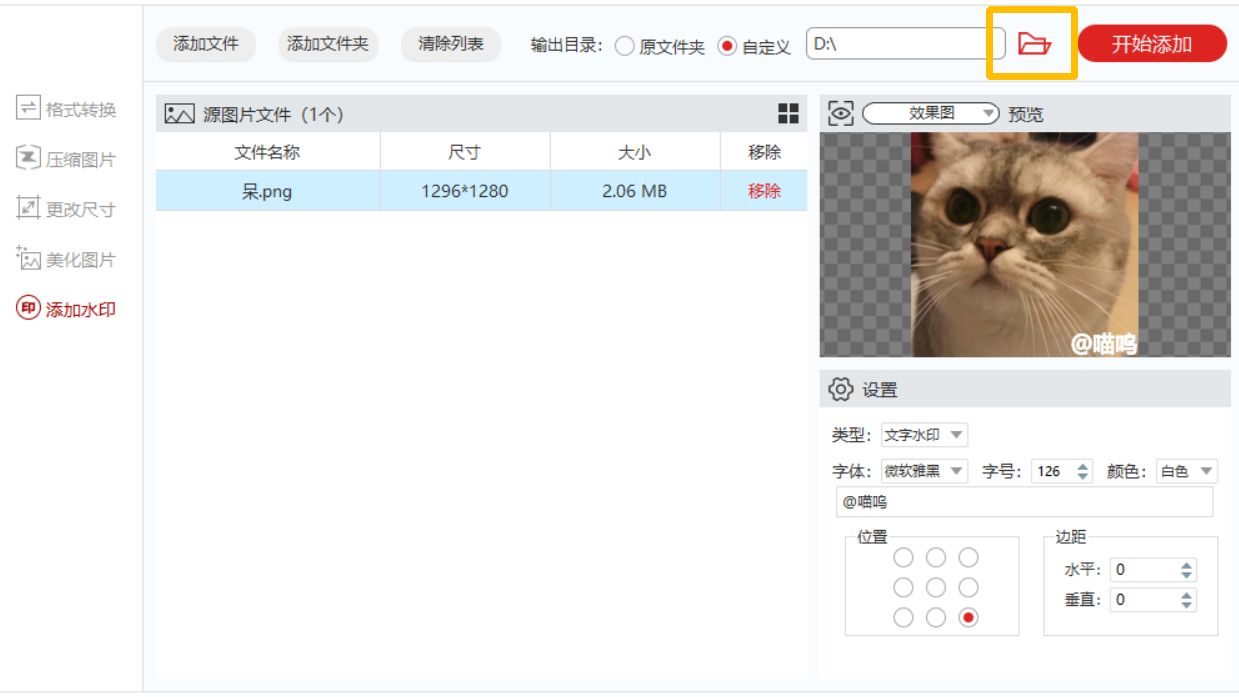This screenshot has width=1239, height=697.
Task: Set watermark position to middle-left
Action: point(903,587)
